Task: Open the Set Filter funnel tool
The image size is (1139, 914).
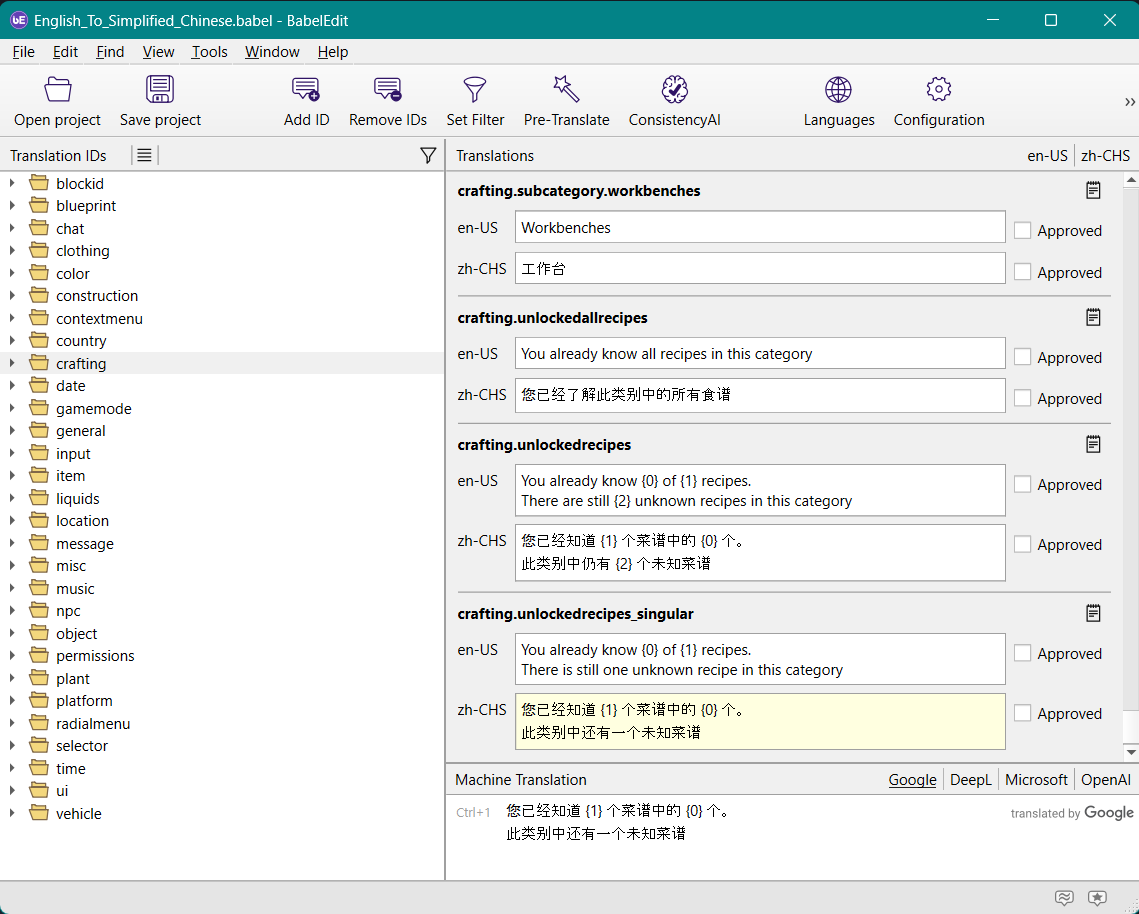Action: [x=475, y=90]
